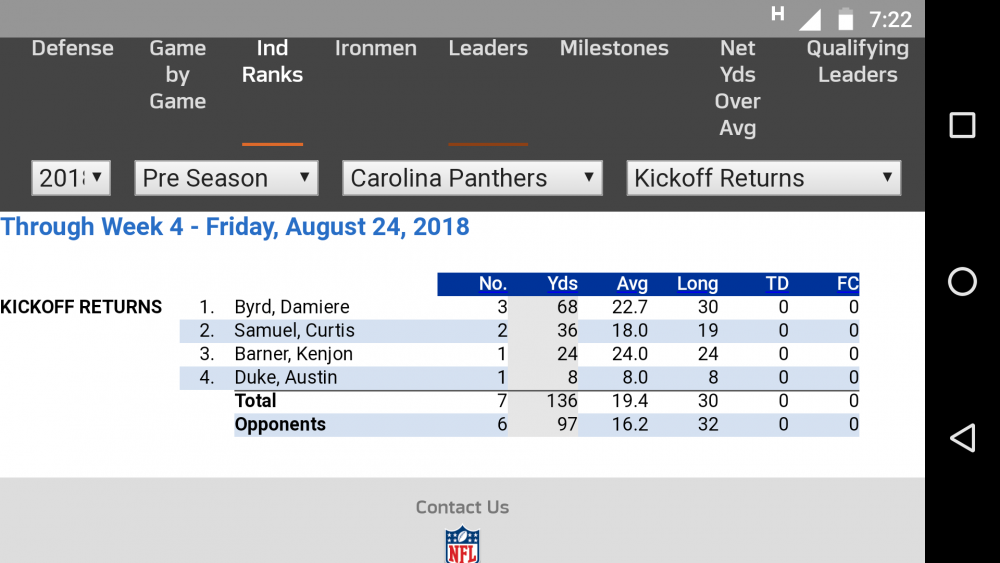Image resolution: width=1000 pixels, height=563 pixels.
Task: Open Net Yds Over Avg tab
Action: (738, 88)
